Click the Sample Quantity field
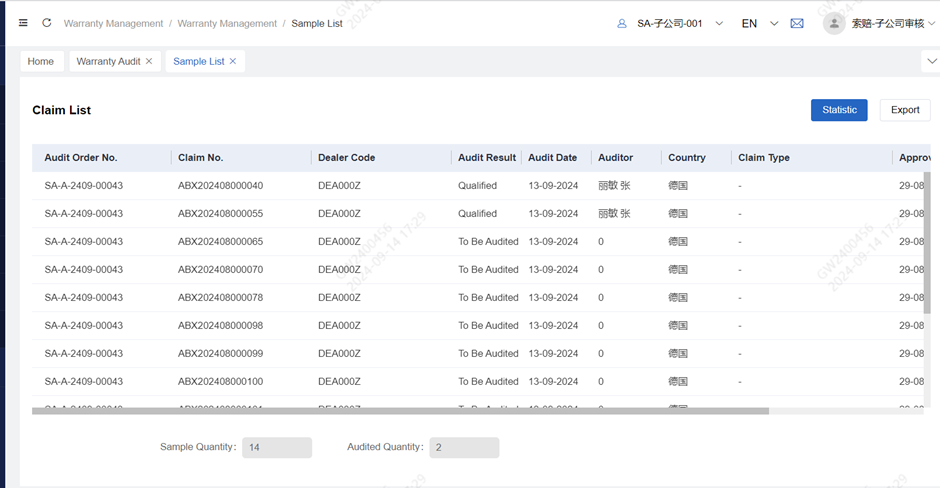 point(277,447)
